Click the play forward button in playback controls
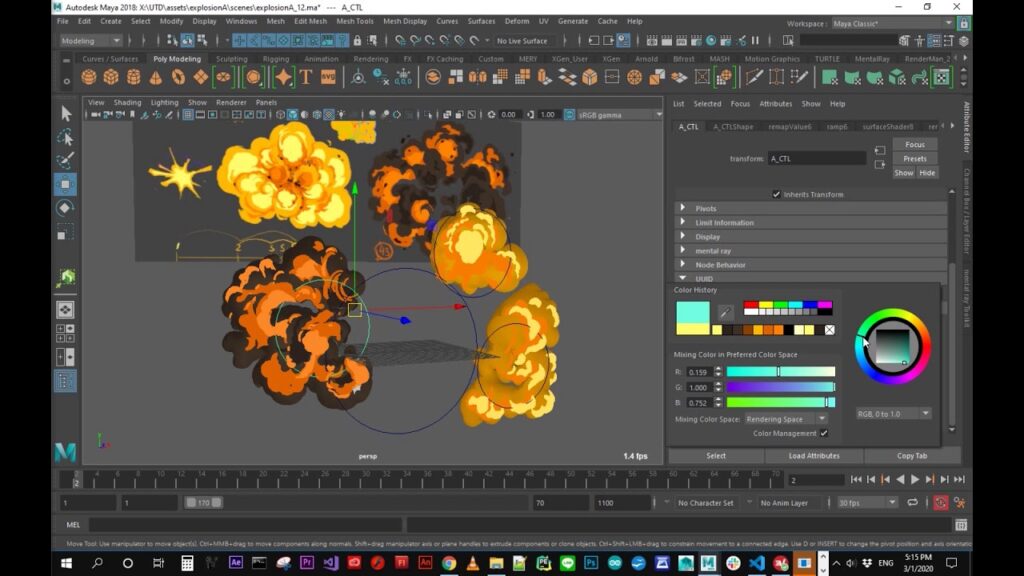 tap(917, 479)
